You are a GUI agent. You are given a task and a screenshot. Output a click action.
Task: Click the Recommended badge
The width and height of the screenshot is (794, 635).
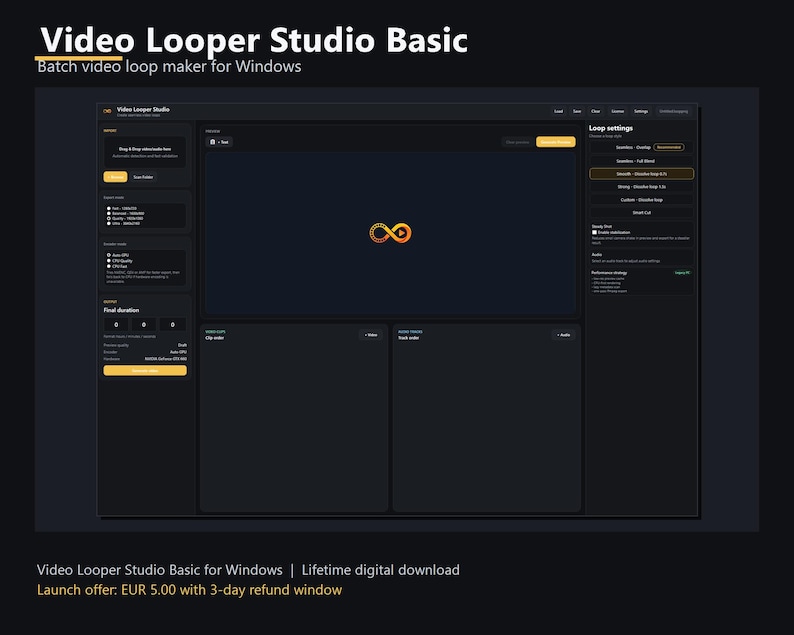coord(669,147)
